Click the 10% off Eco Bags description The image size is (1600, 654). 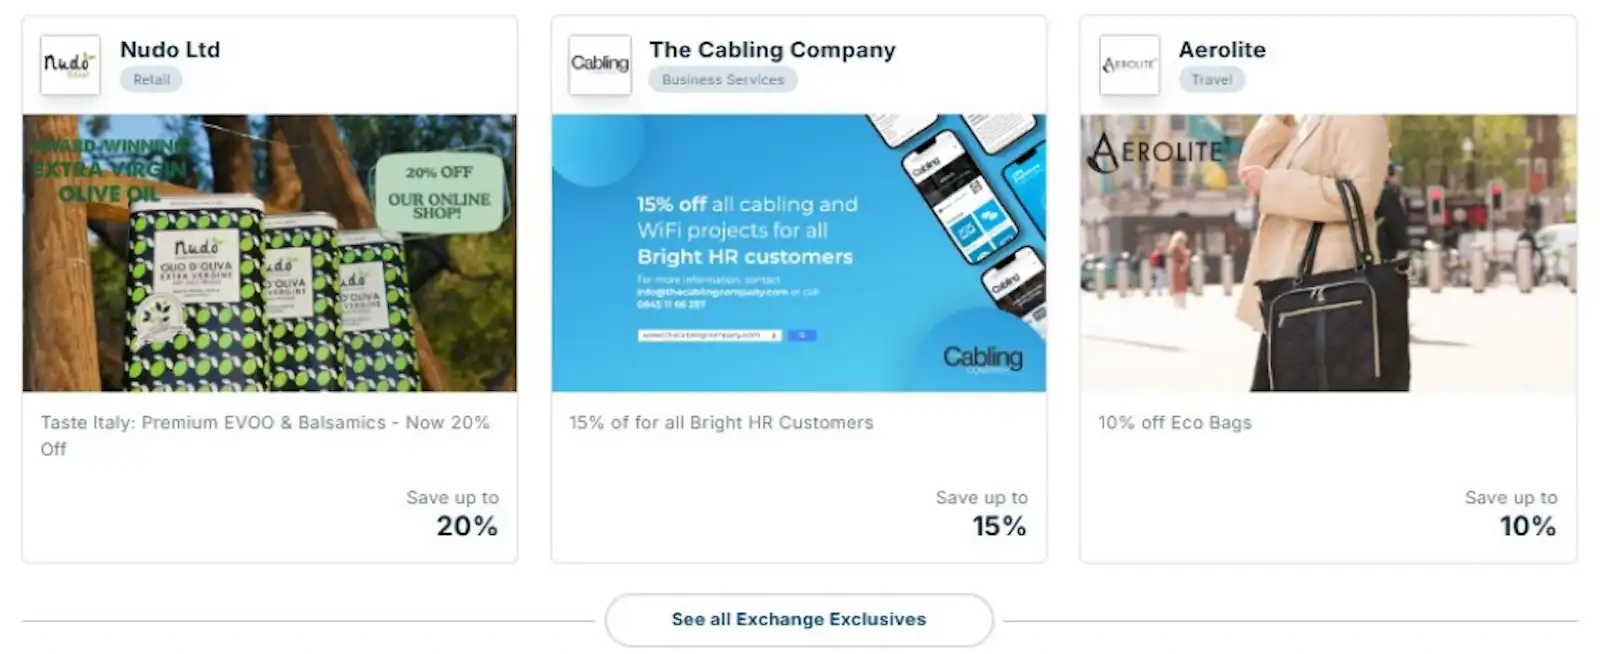(1175, 423)
